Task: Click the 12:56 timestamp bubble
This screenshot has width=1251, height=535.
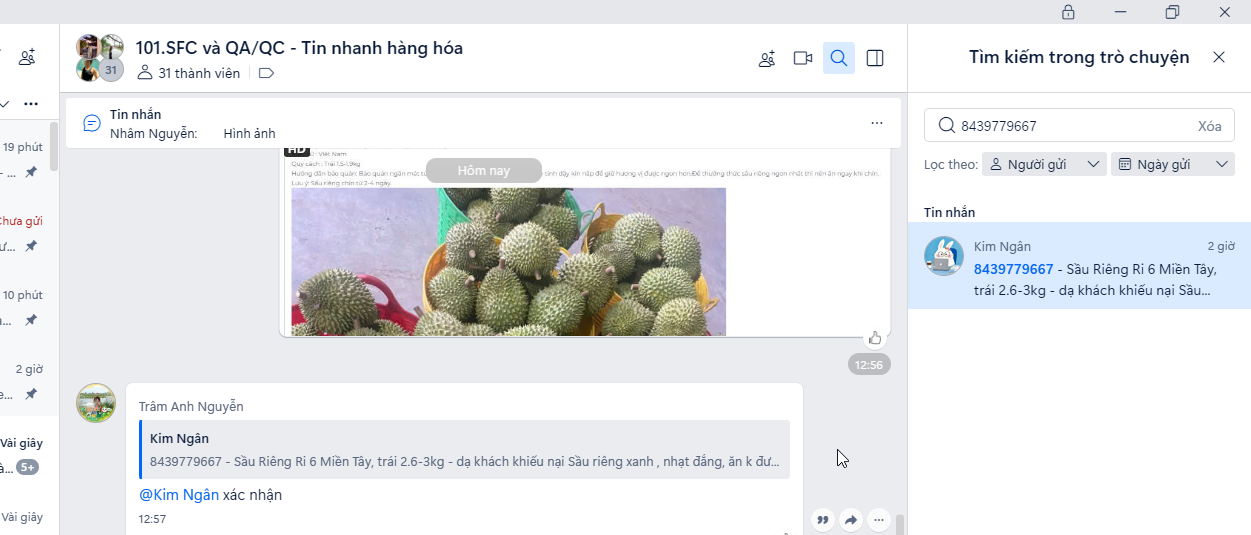Action: tap(869, 365)
